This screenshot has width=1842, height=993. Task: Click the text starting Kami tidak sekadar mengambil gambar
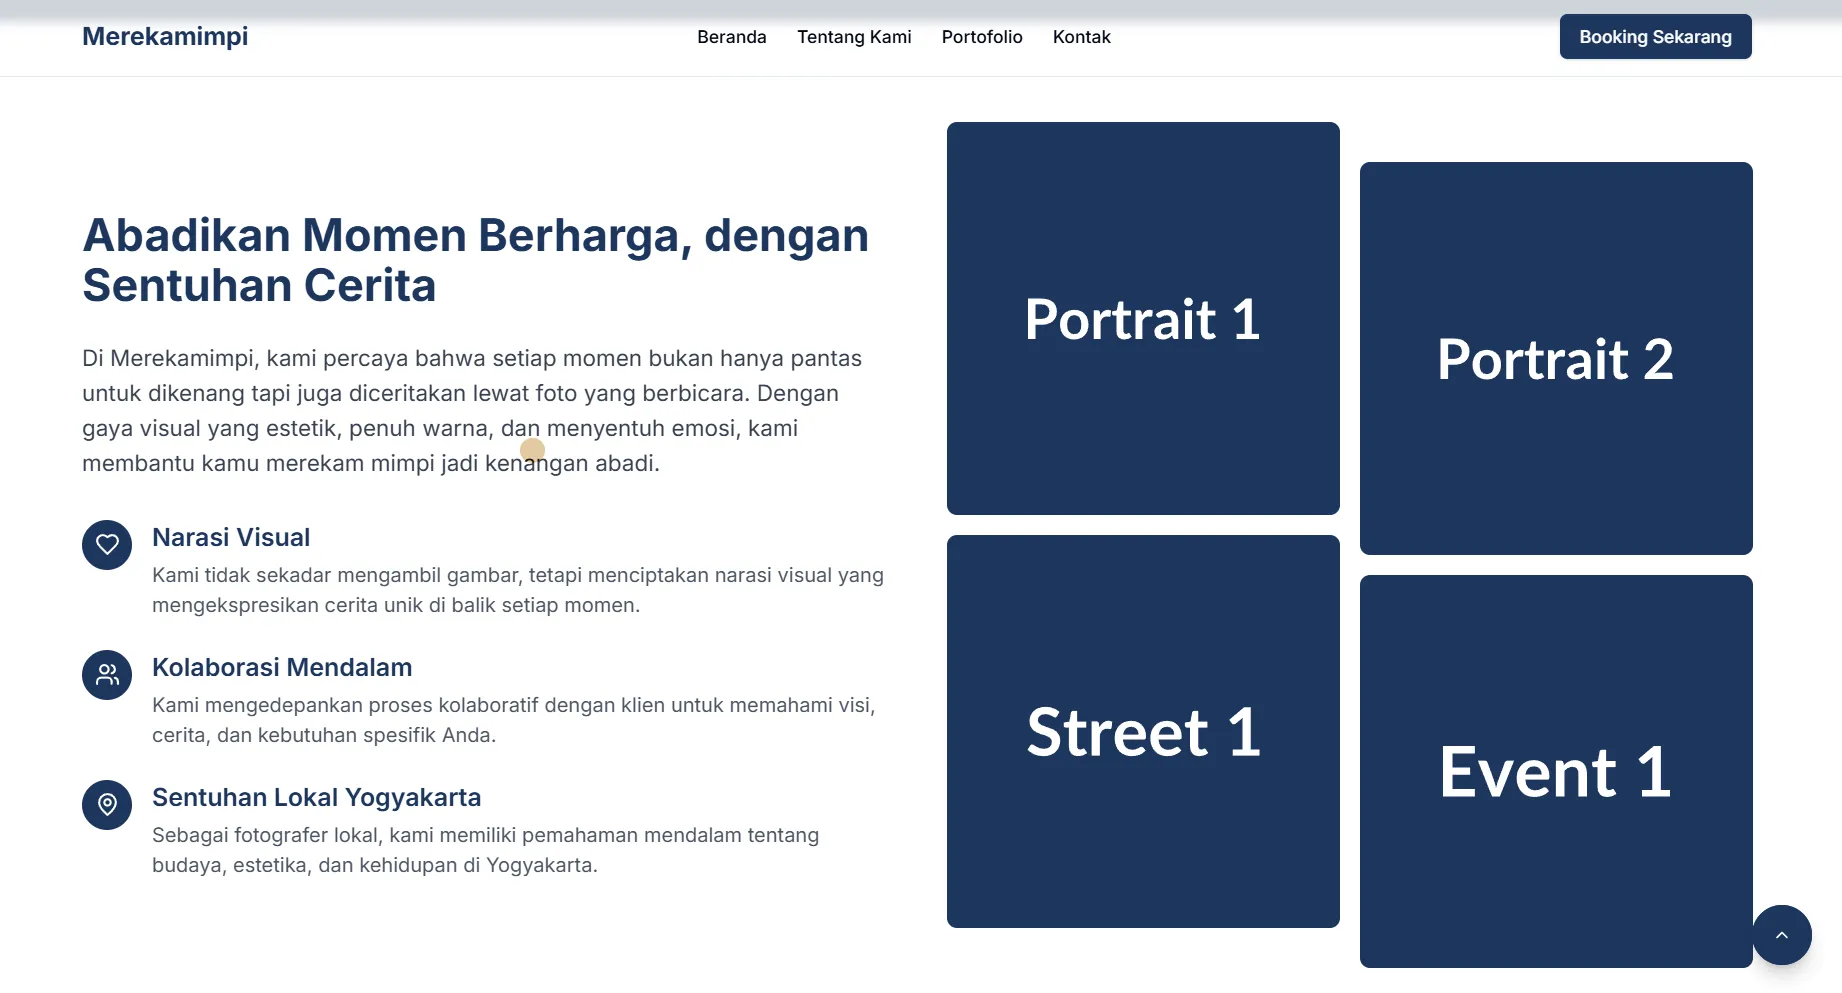tap(518, 590)
